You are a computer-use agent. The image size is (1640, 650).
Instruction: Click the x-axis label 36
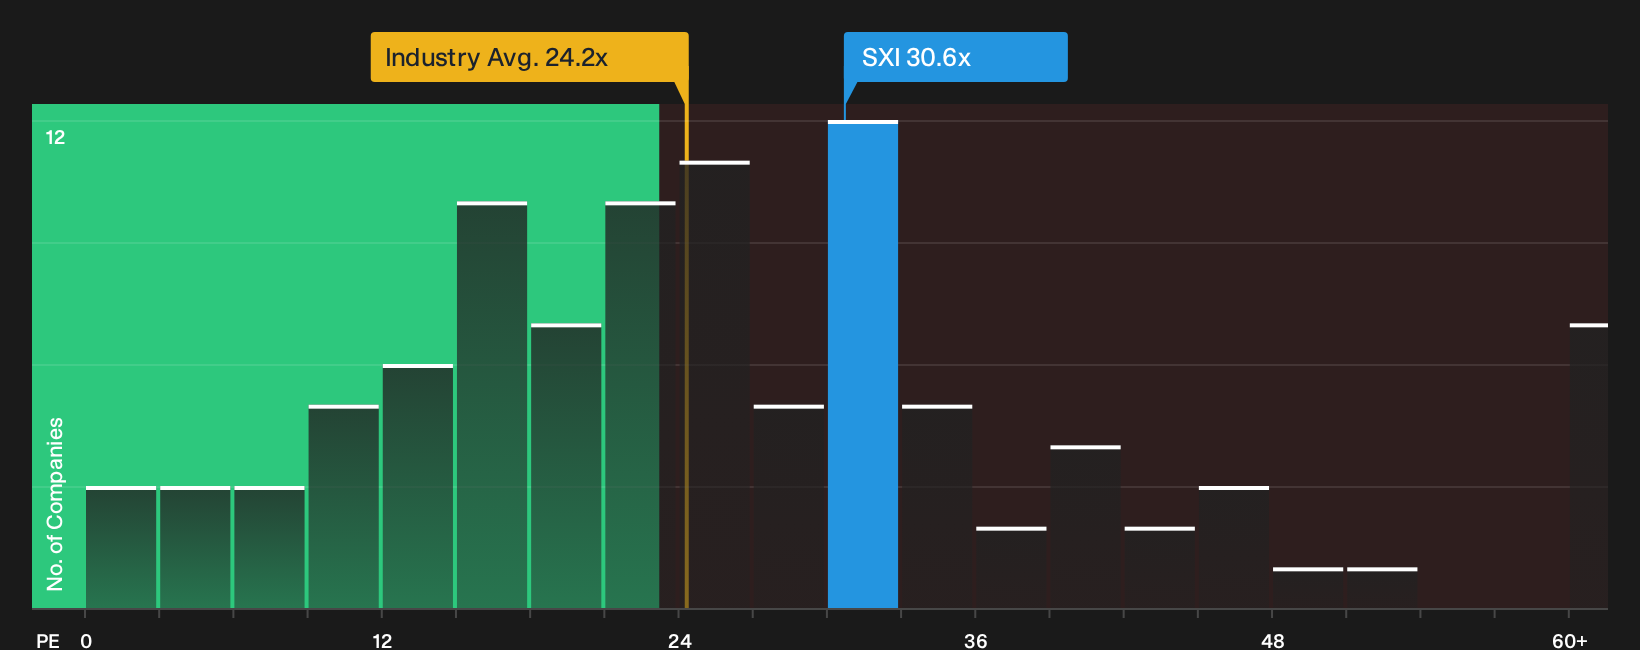point(976,640)
